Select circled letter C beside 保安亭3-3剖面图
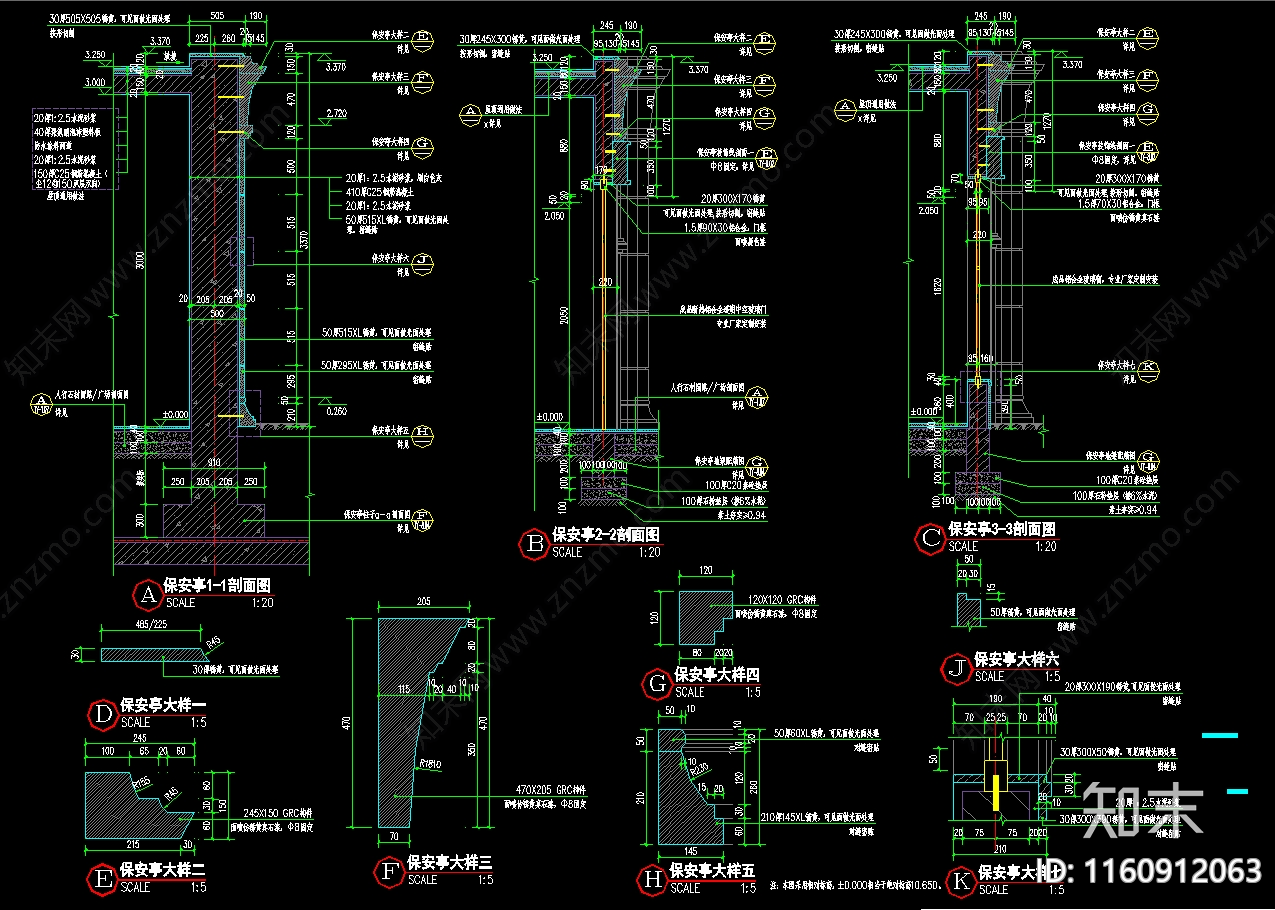The image size is (1275, 910). coord(931,539)
